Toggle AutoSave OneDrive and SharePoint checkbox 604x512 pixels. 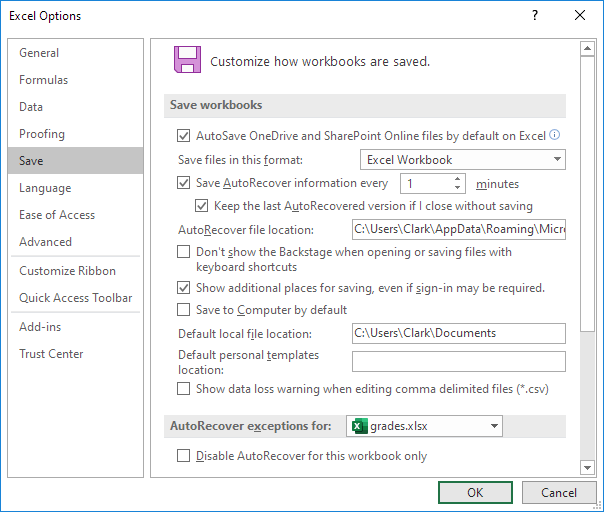(x=183, y=135)
